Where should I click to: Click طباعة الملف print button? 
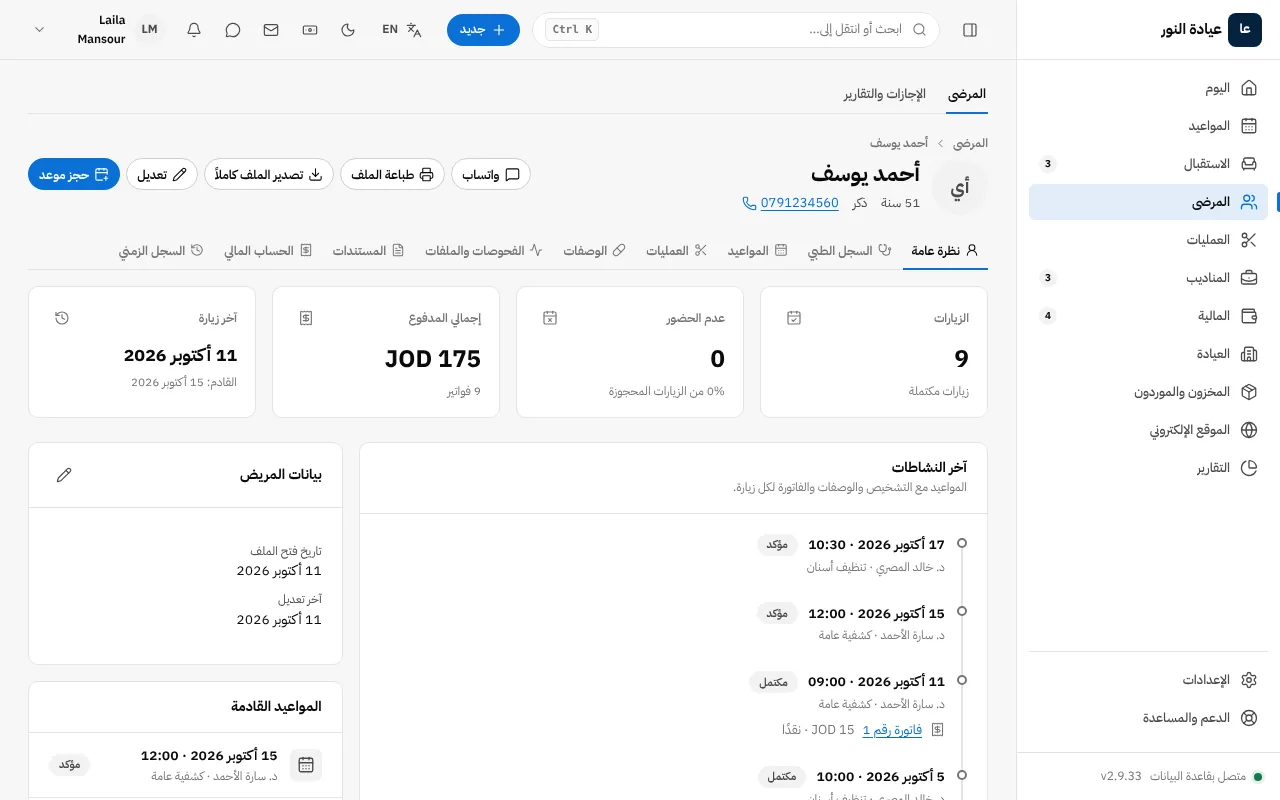pyautogui.click(x=392, y=174)
